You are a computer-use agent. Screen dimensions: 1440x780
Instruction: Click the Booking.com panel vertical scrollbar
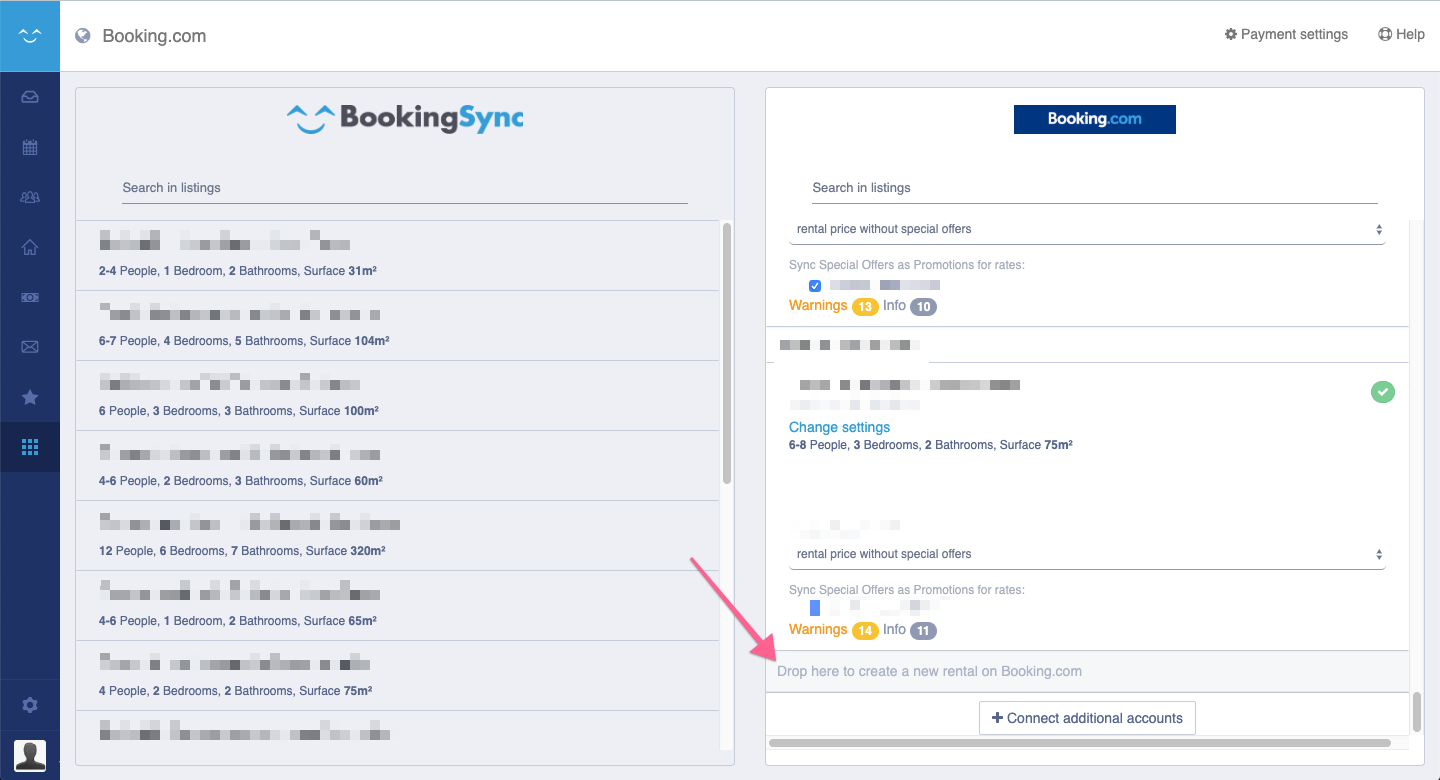pos(1416,712)
